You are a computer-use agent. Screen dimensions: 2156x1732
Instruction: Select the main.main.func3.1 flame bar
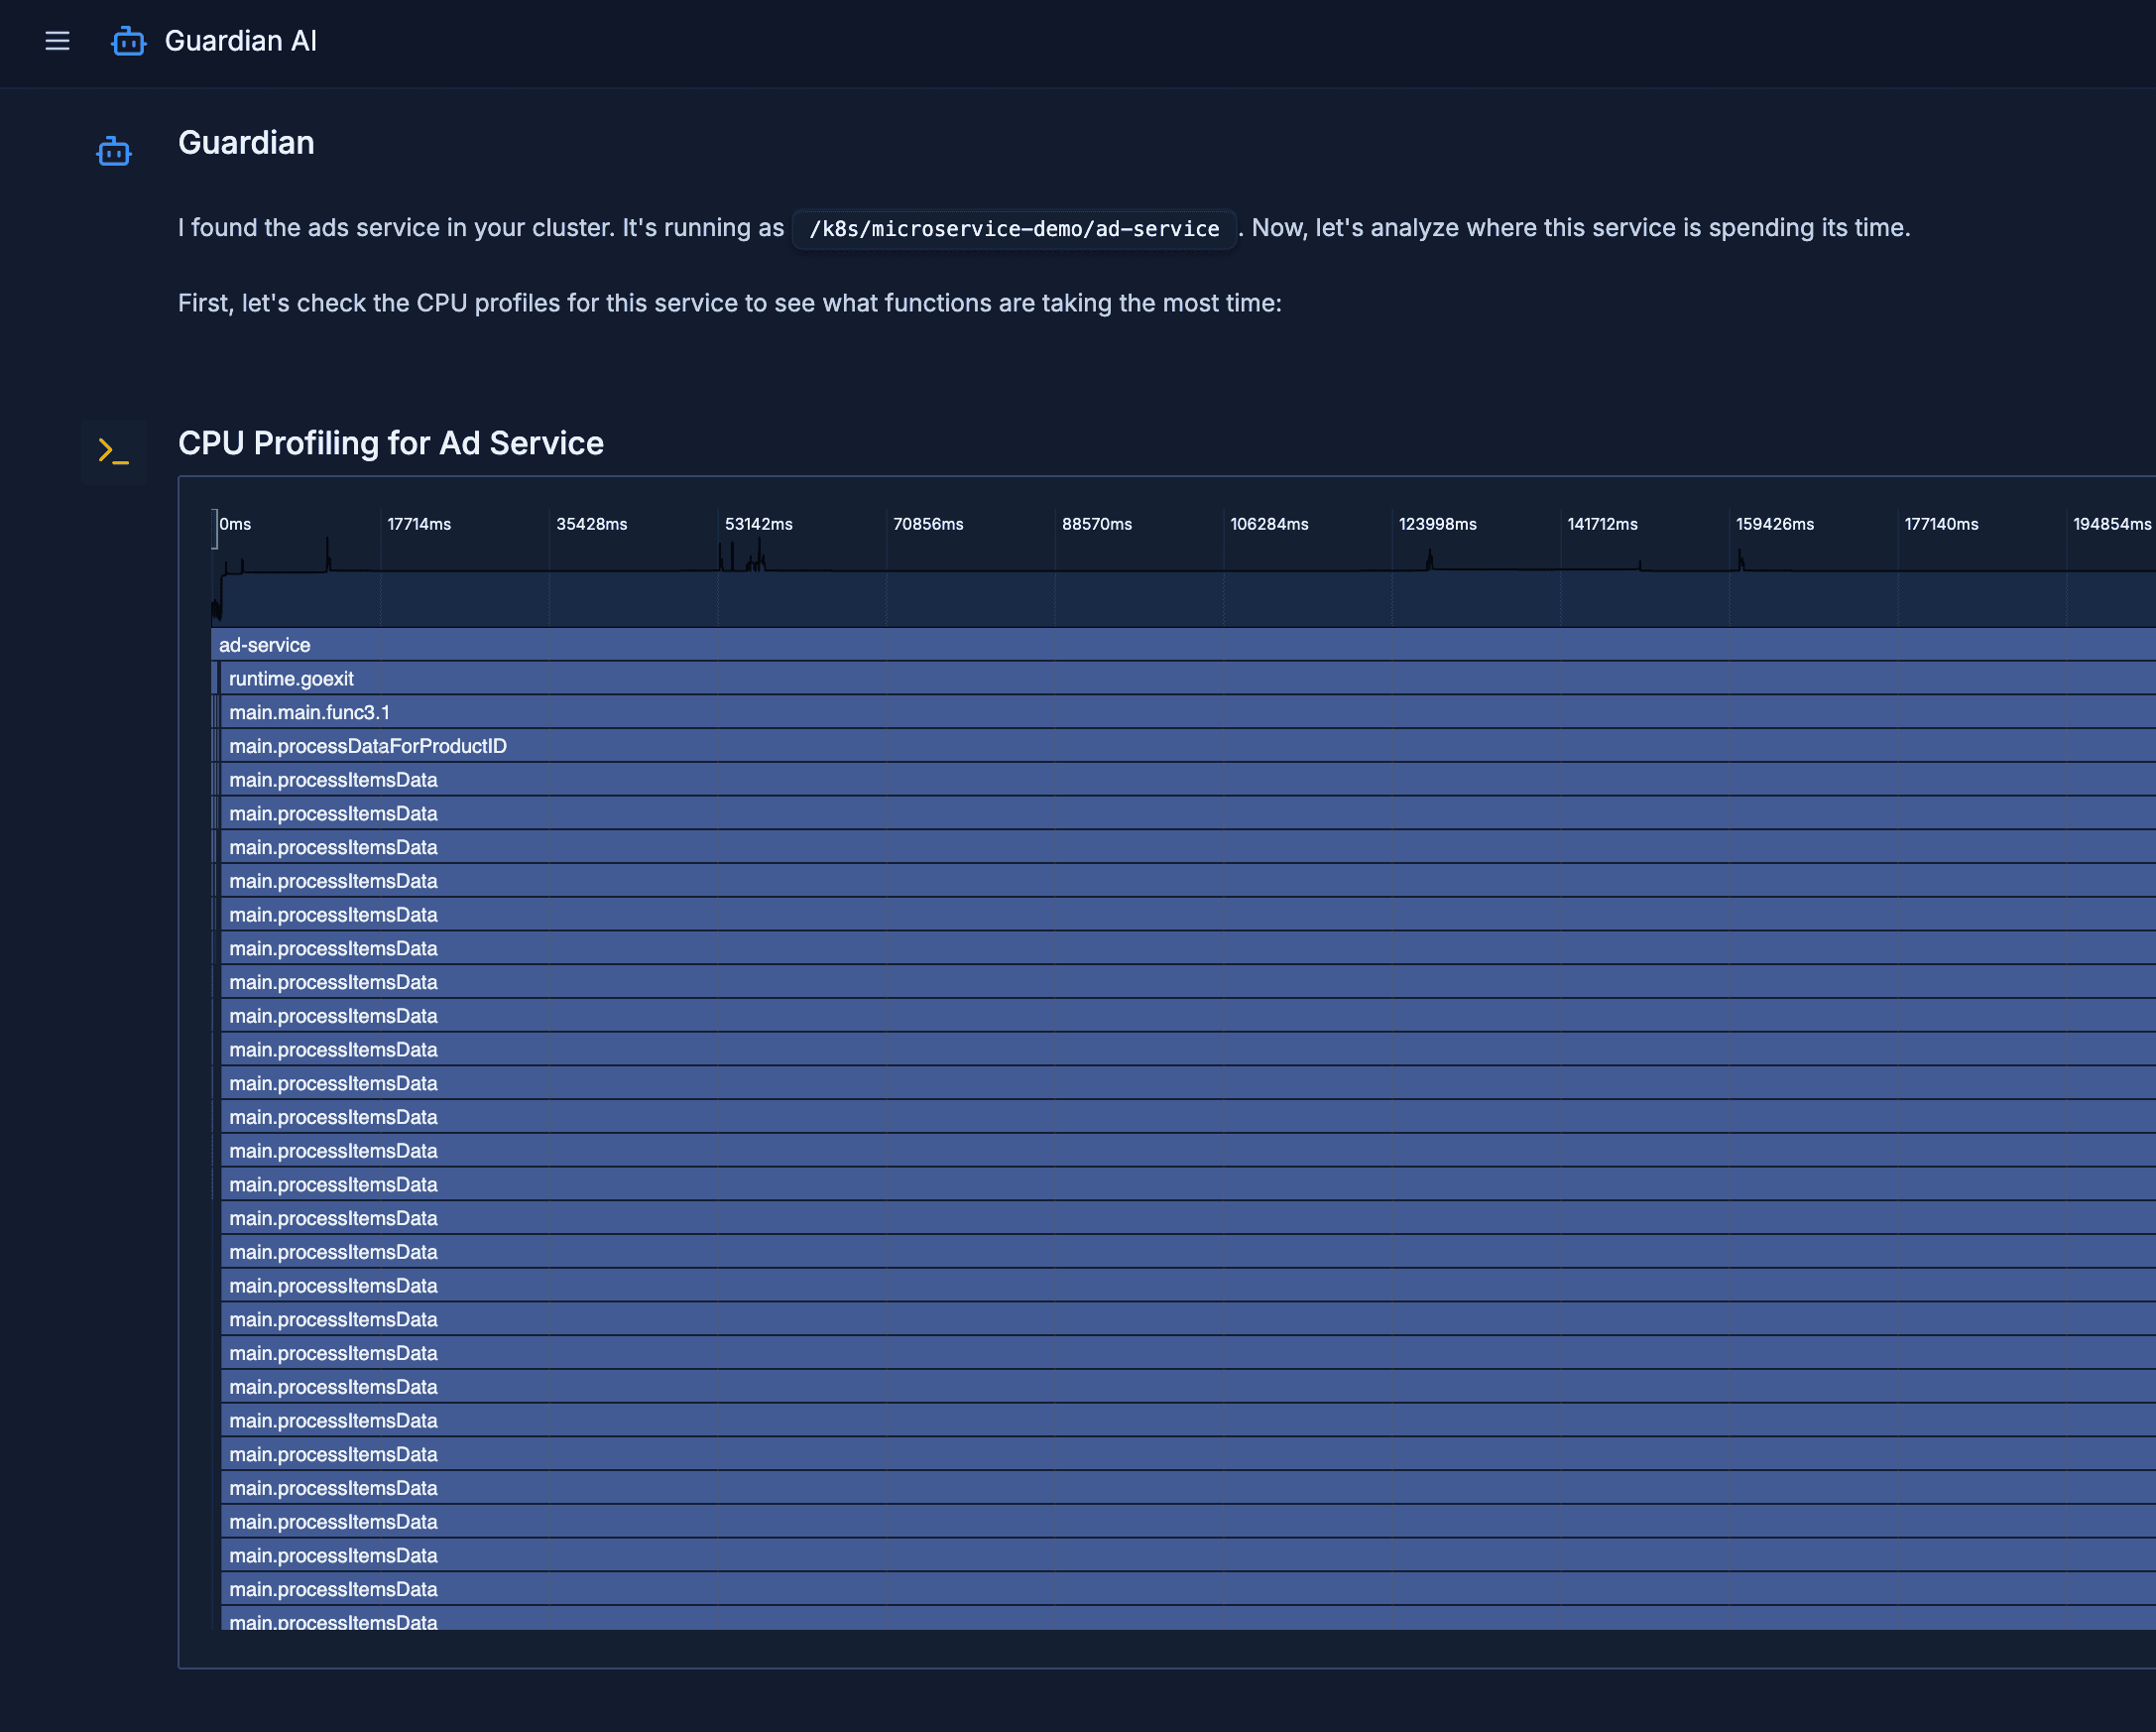[x=1188, y=712]
